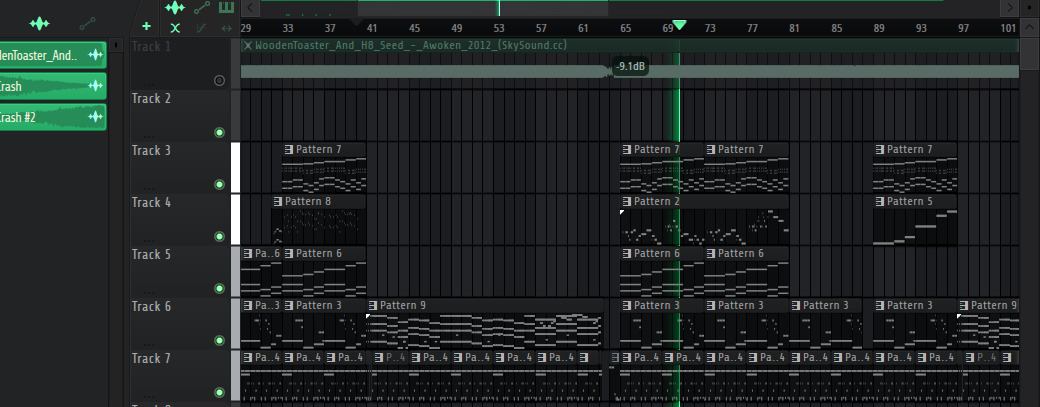Image resolution: width=1040 pixels, height=407 pixels.
Task: Toggle Track 6 mute indicator
Action: click(220, 341)
